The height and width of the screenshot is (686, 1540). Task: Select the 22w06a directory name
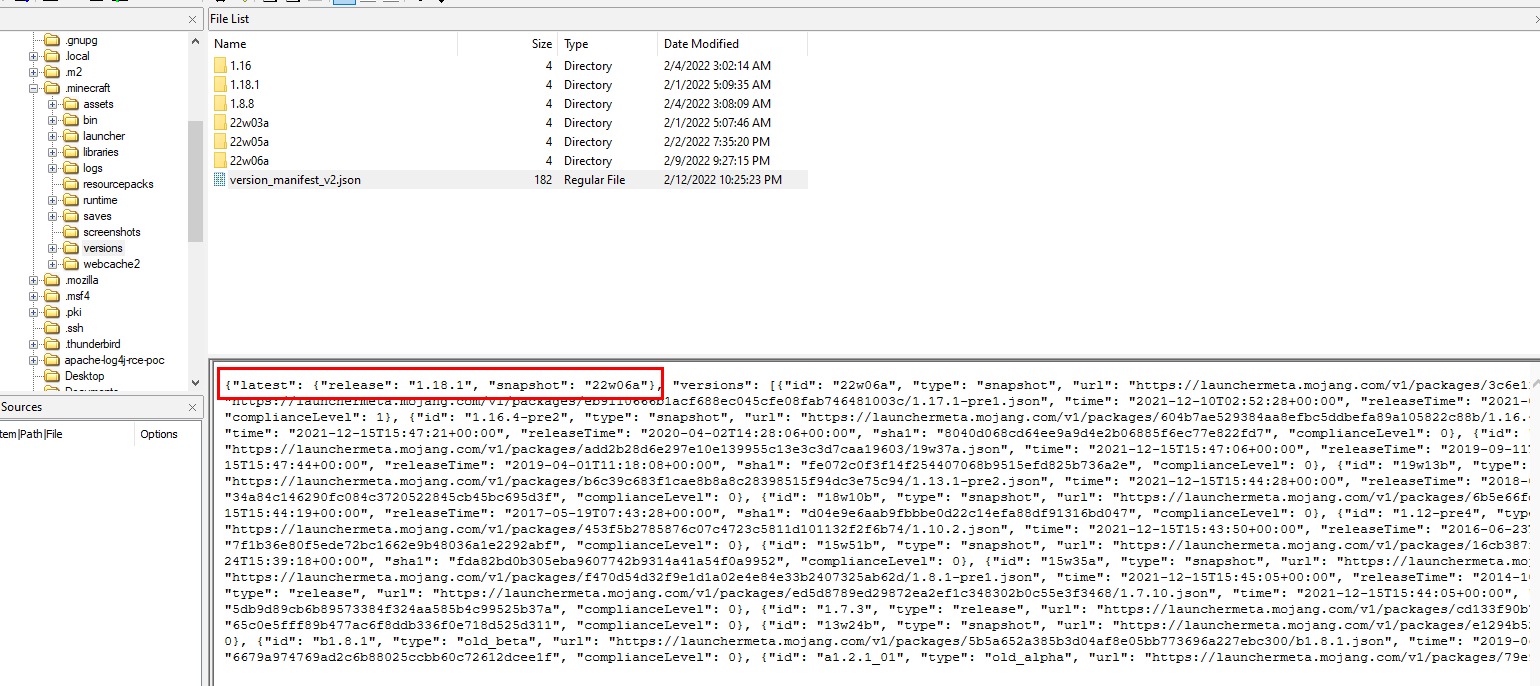click(x=249, y=161)
